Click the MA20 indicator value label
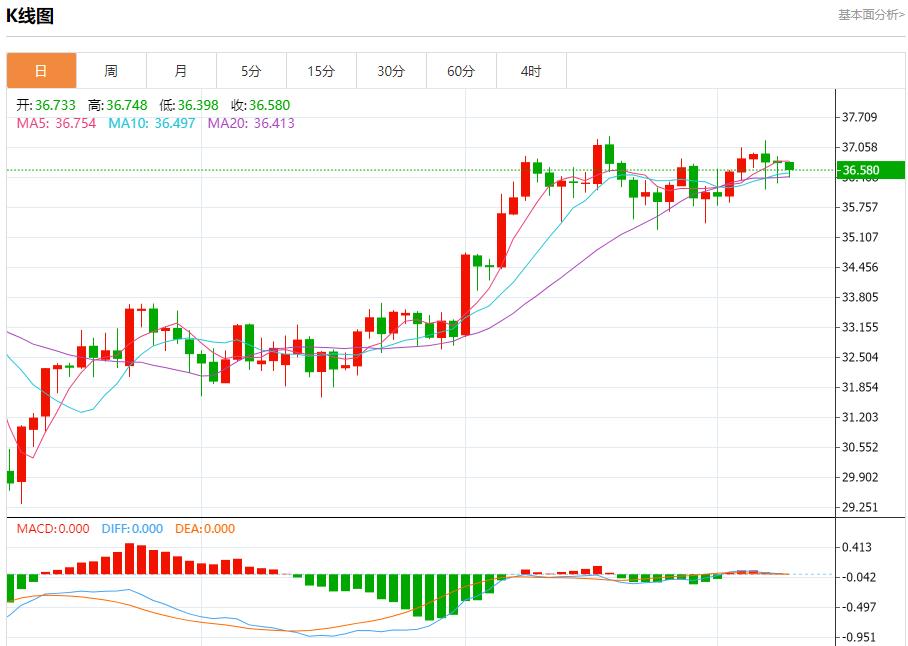Viewport: 908px width, 646px height. (251, 123)
